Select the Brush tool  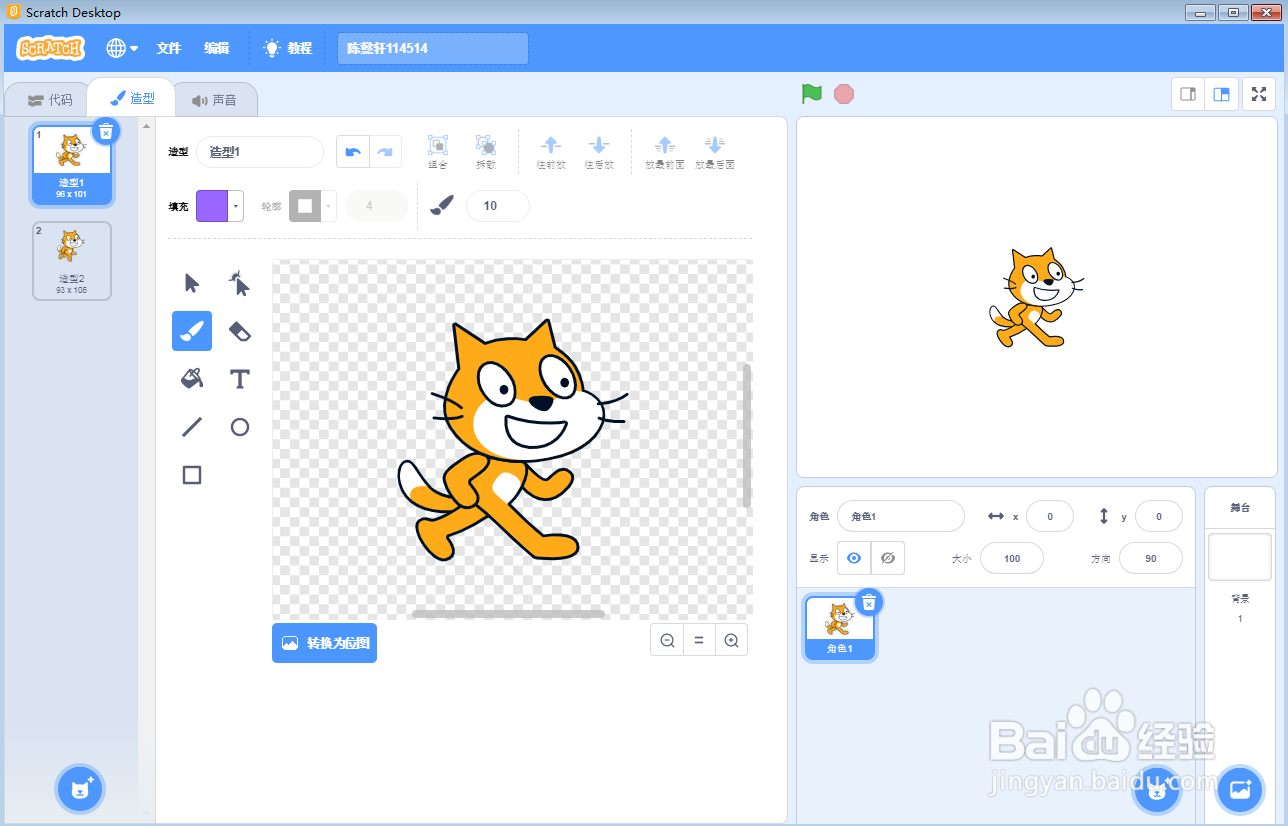pos(192,331)
